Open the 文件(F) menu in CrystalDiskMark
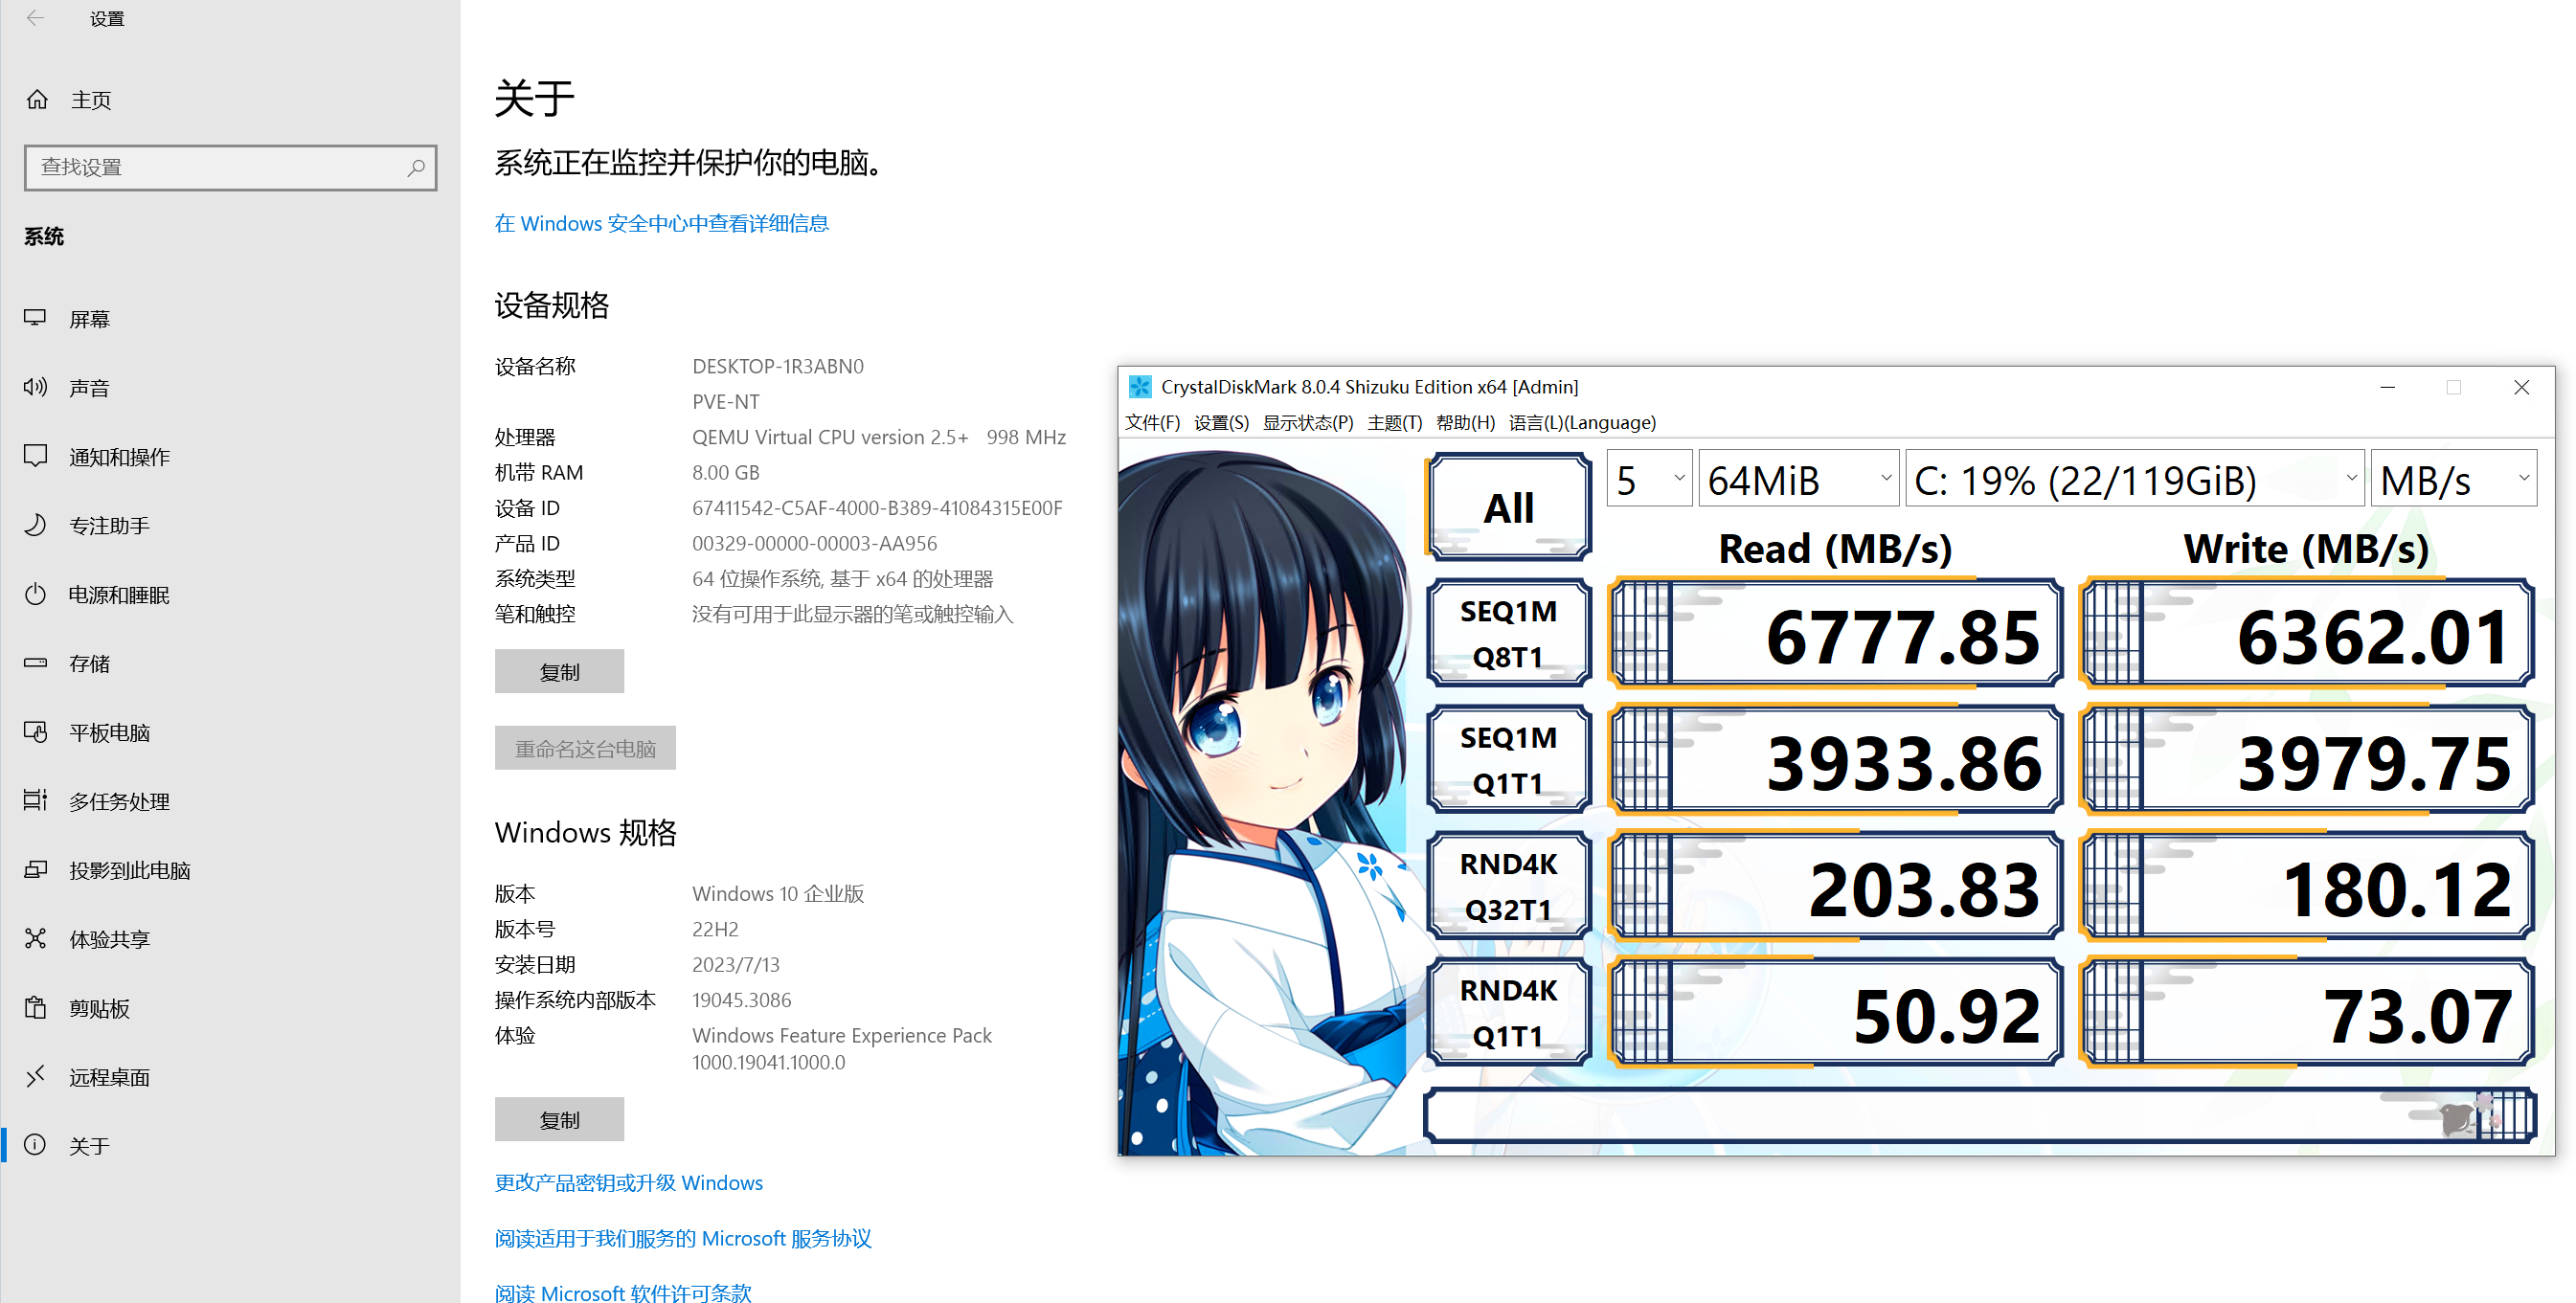2576x1303 pixels. click(x=1152, y=423)
